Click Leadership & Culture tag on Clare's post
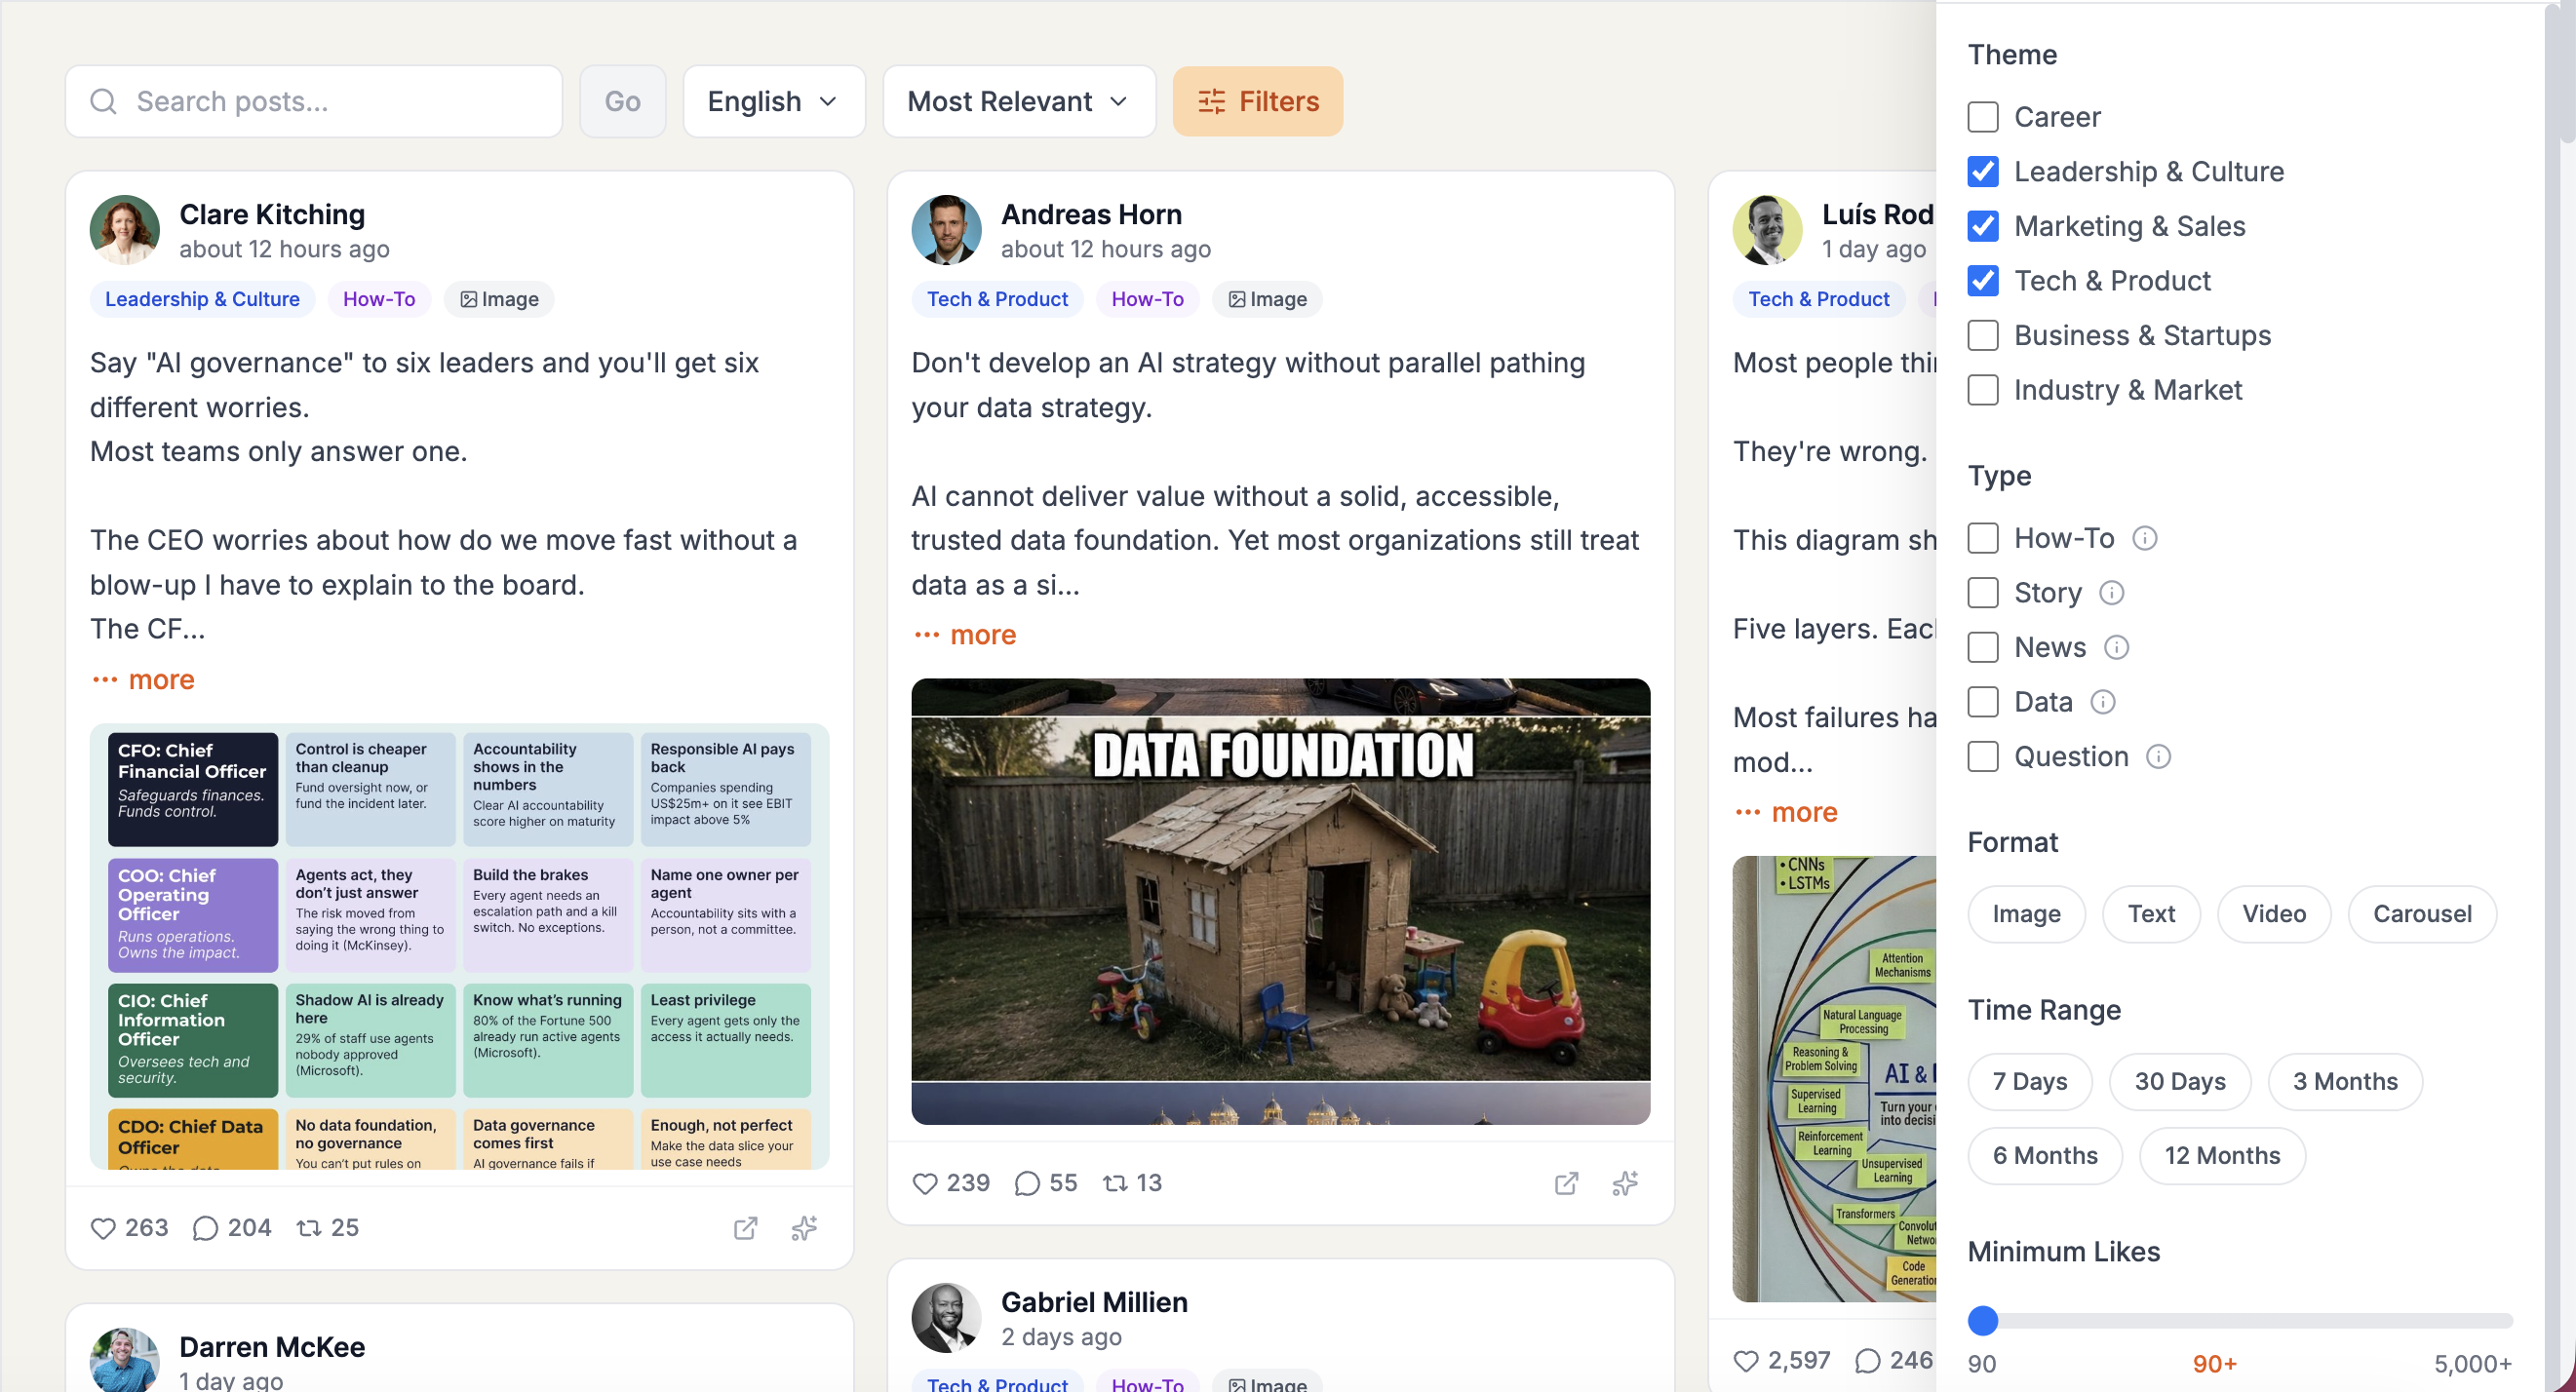This screenshot has width=2576, height=1392. pyautogui.click(x=202, y=299)
